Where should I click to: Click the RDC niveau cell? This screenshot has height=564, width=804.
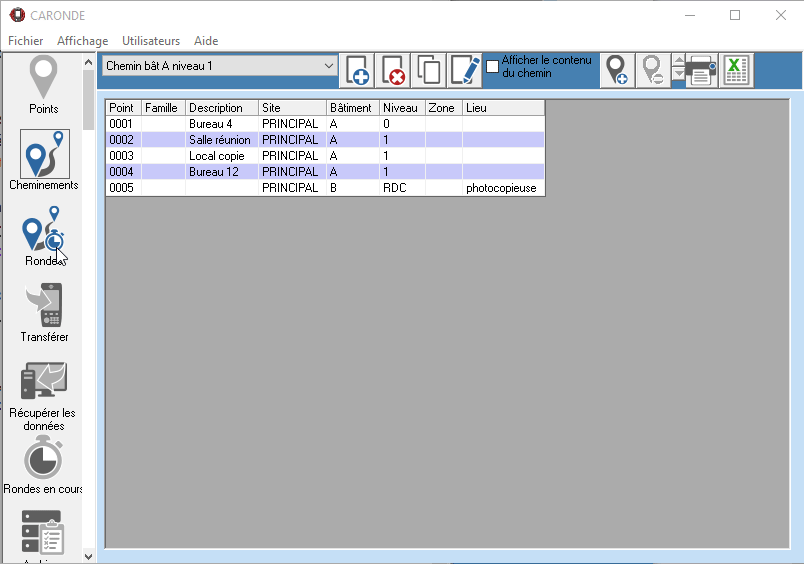click(402, 188)
